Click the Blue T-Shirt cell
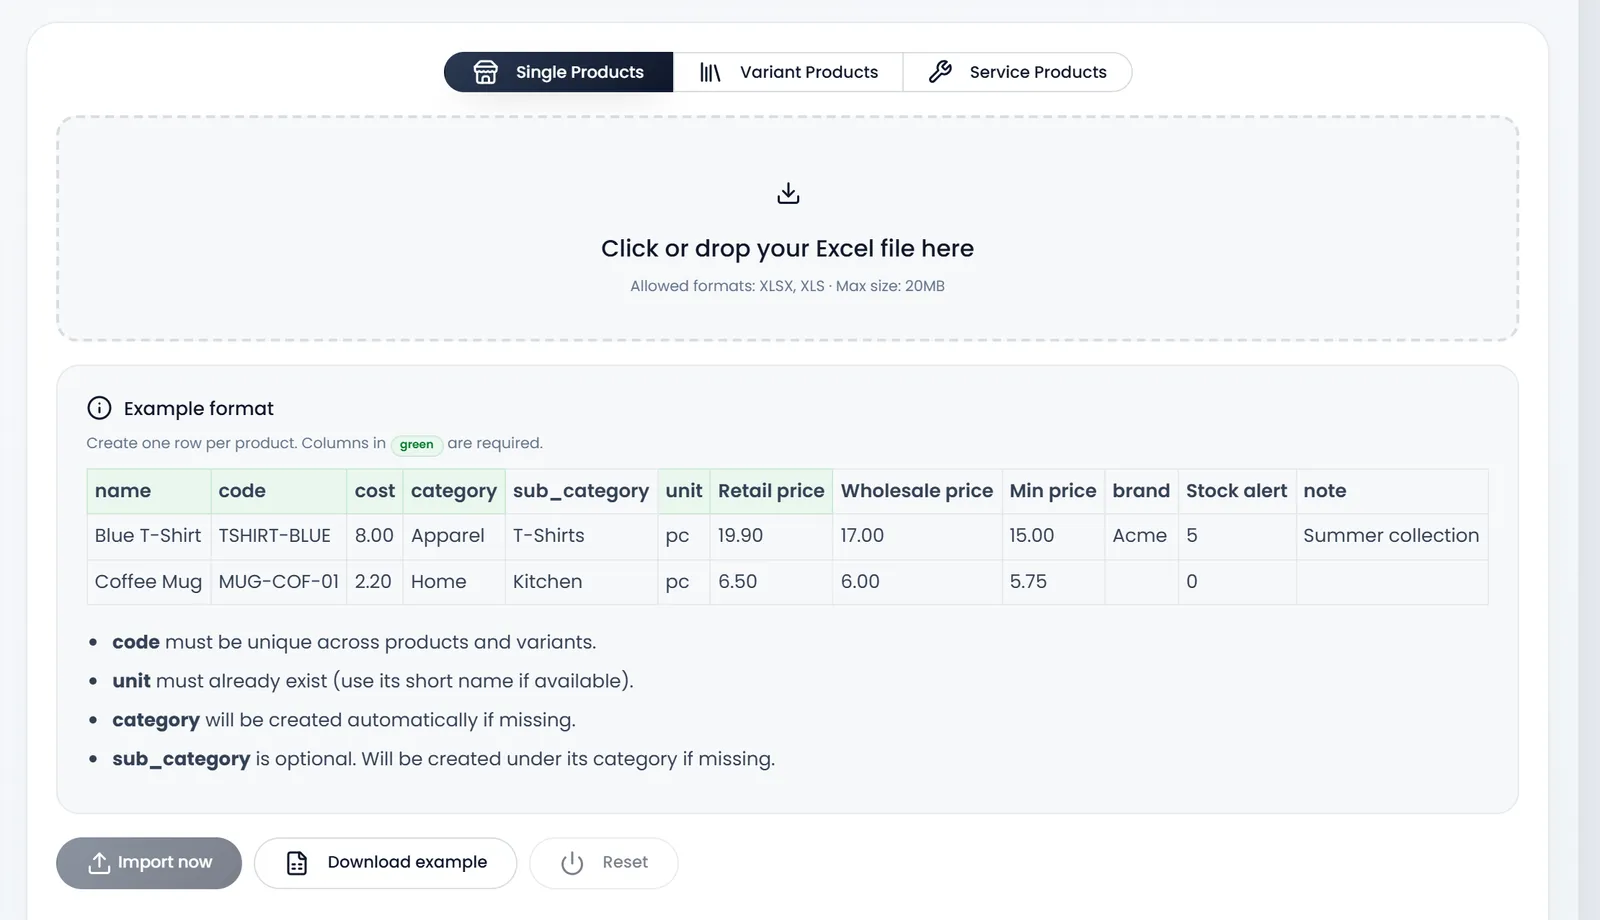The height and width of the screenshot is (920, 1600). click(149, 536)
